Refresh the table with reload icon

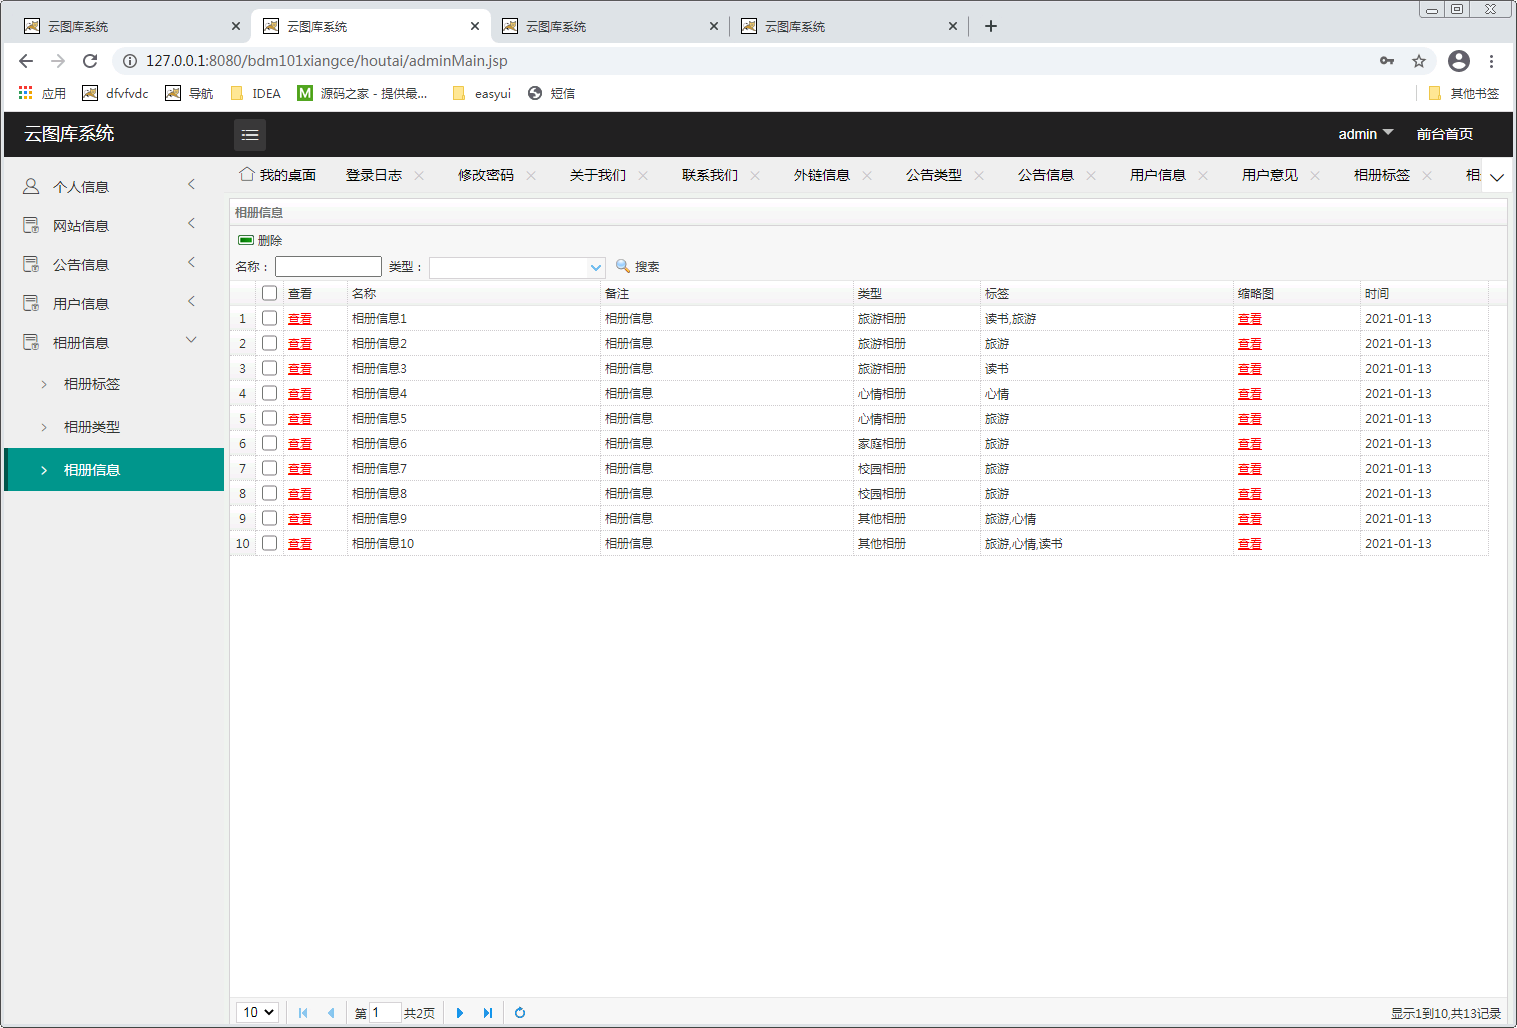click(520, 1013)
